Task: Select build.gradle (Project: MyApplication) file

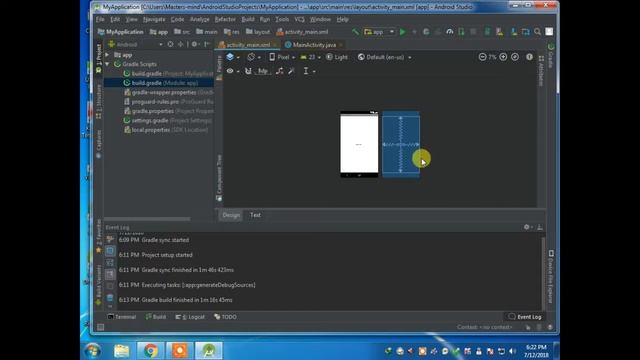Action: (x=168, y=73)
